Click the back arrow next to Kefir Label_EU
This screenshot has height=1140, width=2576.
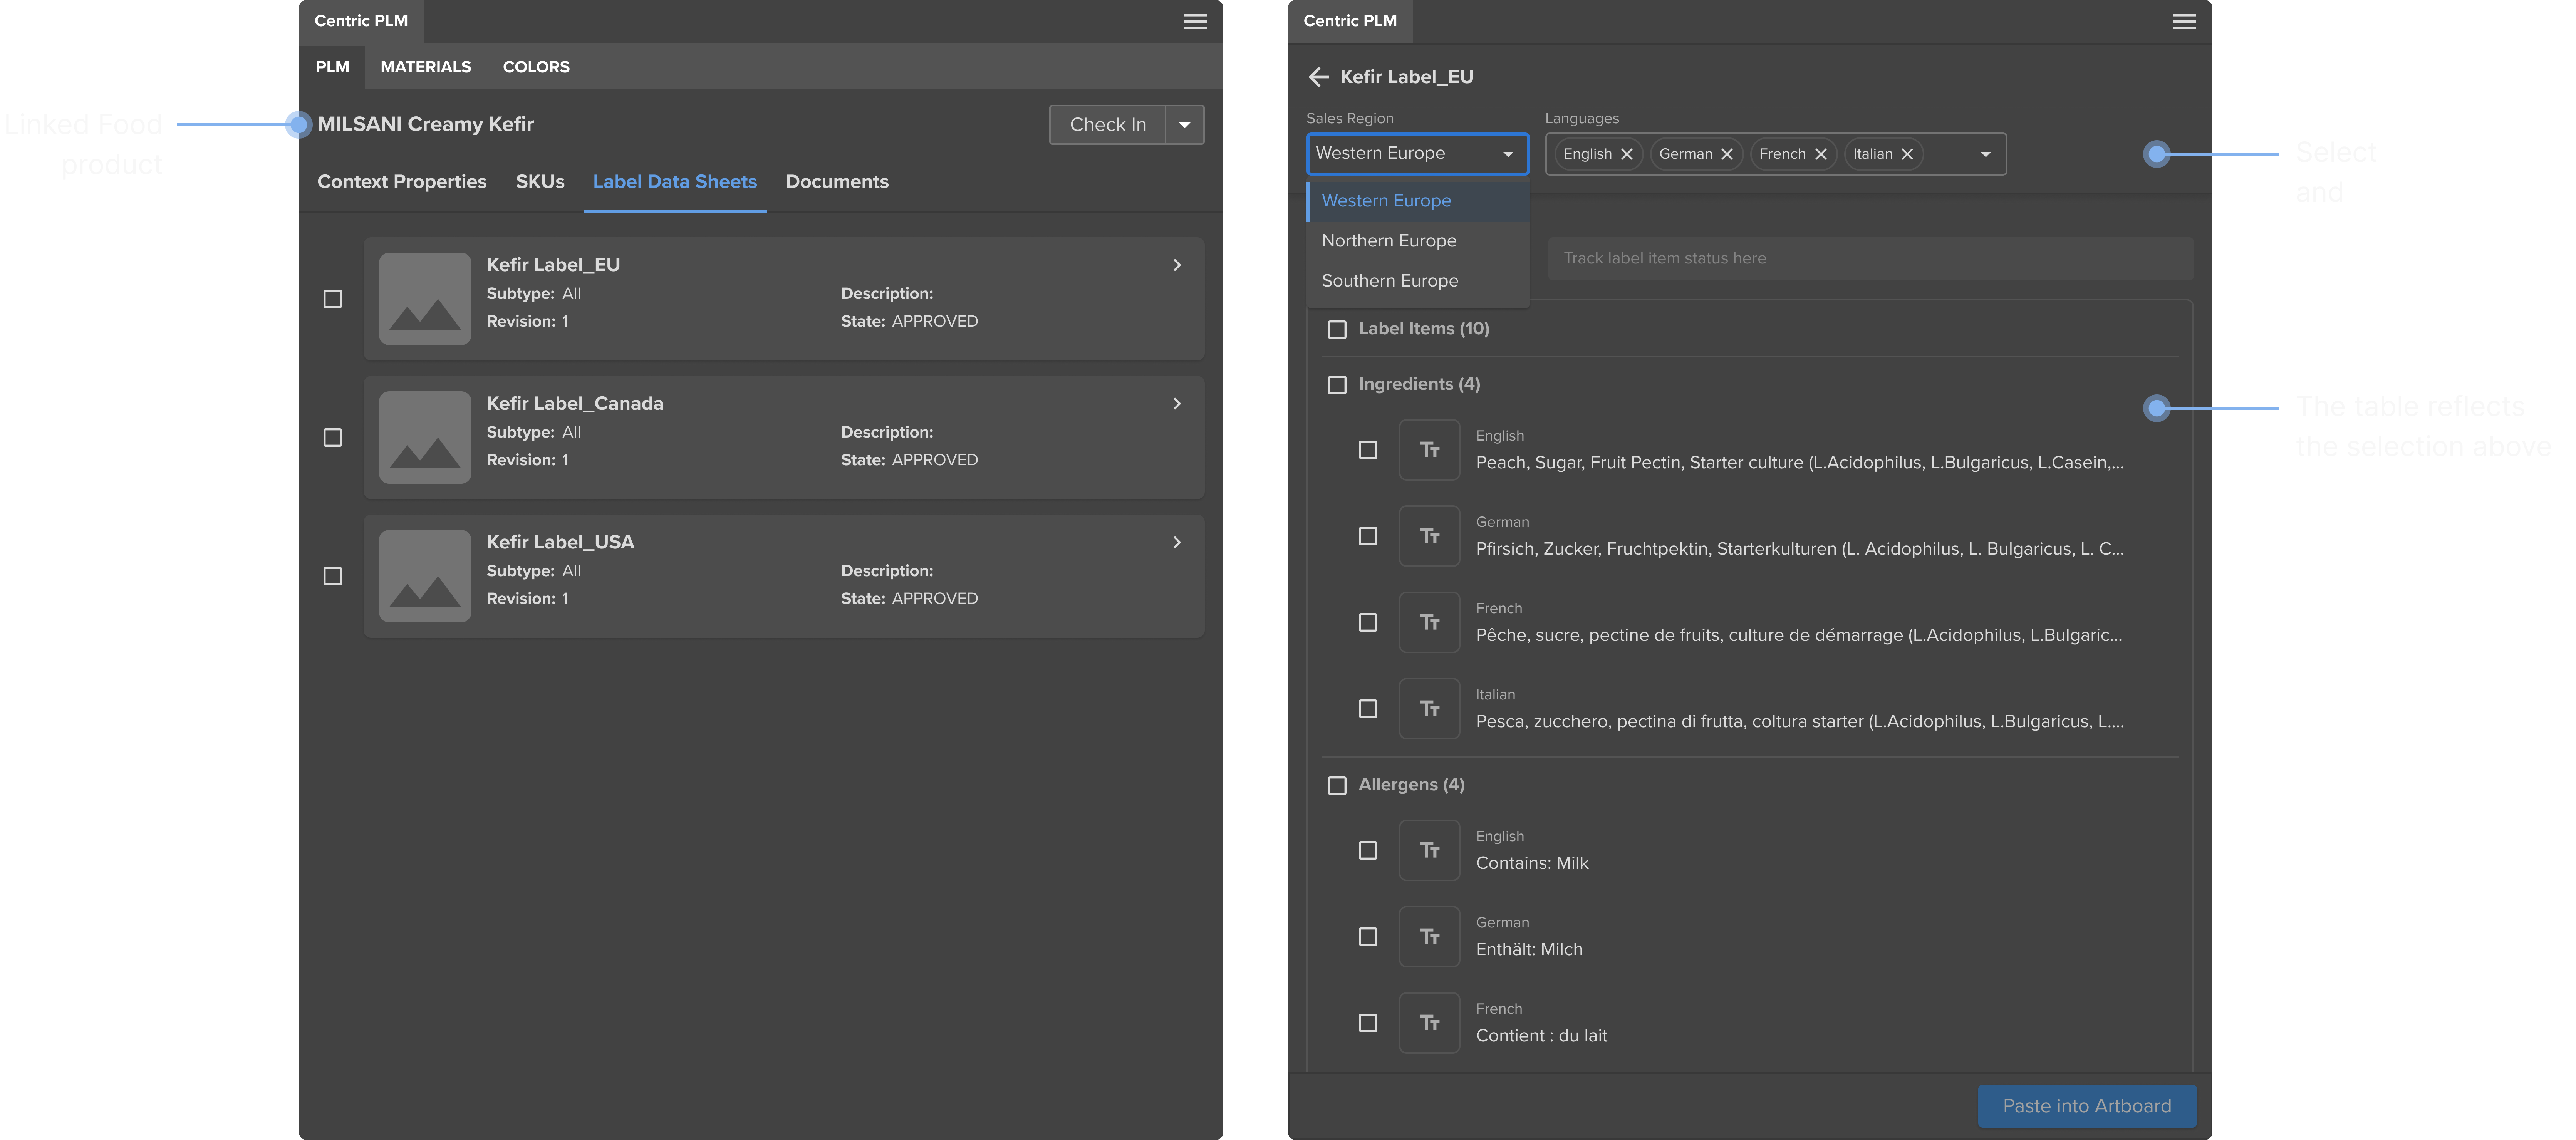1318,77
